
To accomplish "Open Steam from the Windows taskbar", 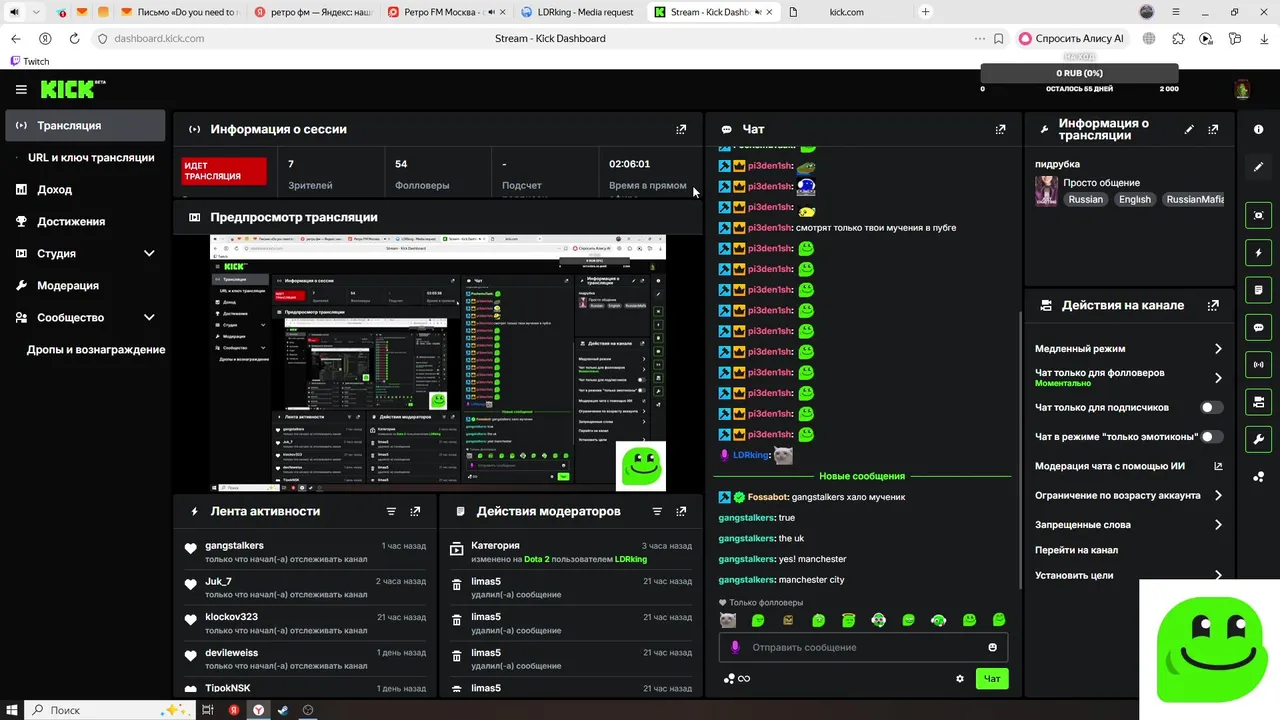I will (283, 710).
